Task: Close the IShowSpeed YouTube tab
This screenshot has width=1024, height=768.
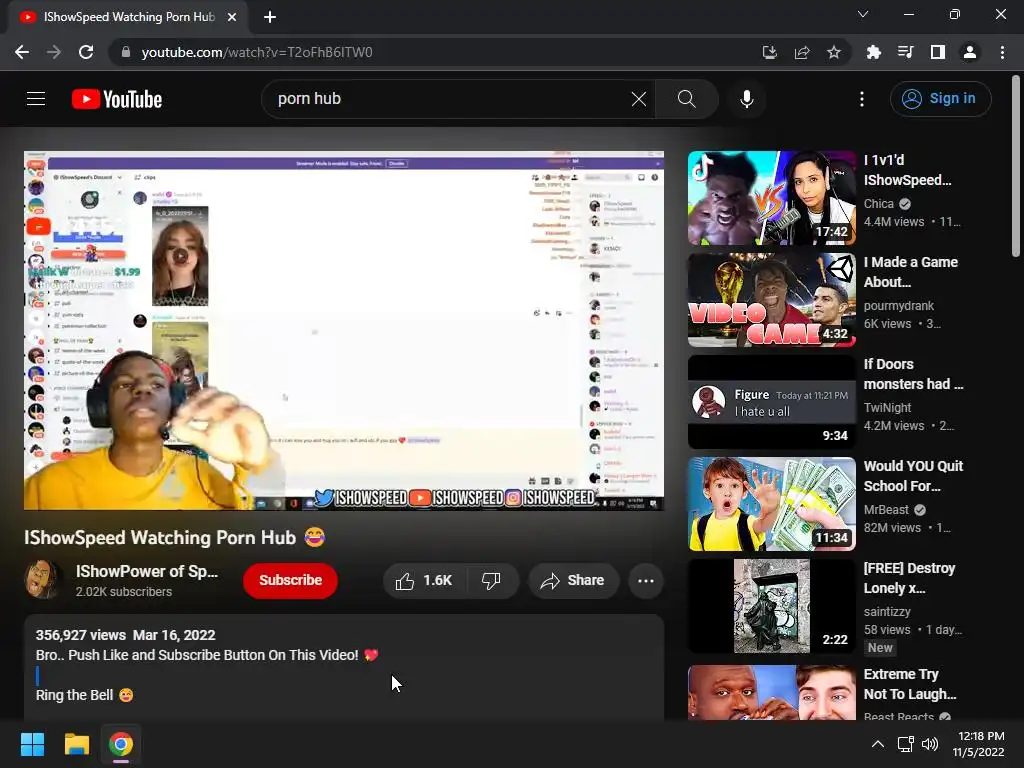Action: coord(232,17)
